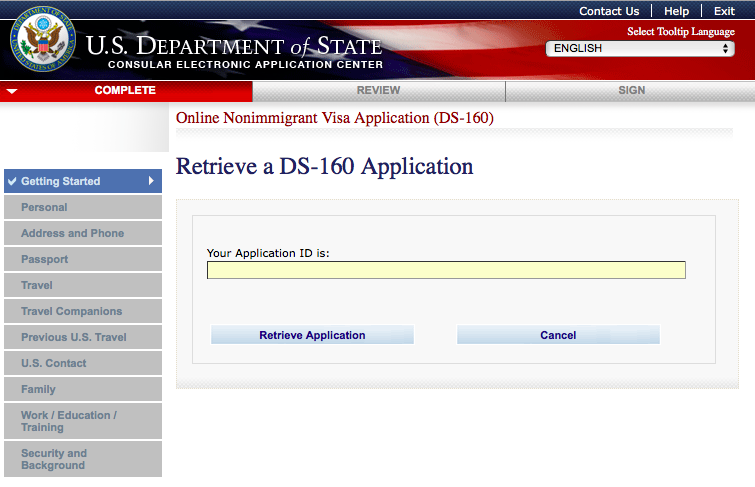The image size is (755, 487).
Task: Go to the Personal section
Action: pos(44,207)
